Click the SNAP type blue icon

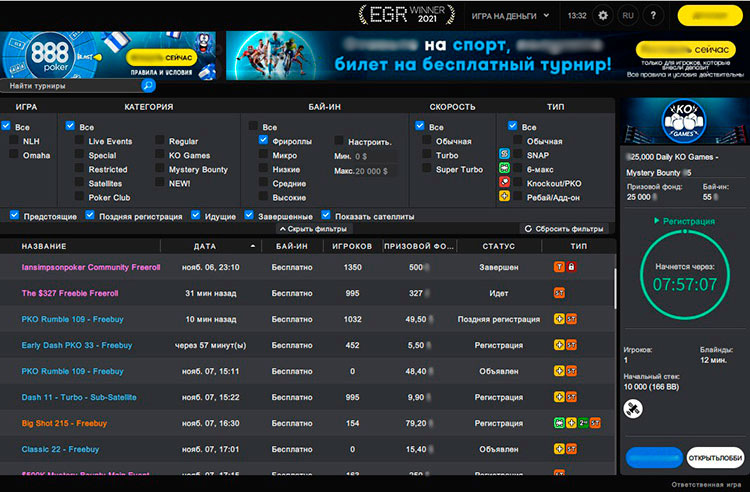[504, 153]
